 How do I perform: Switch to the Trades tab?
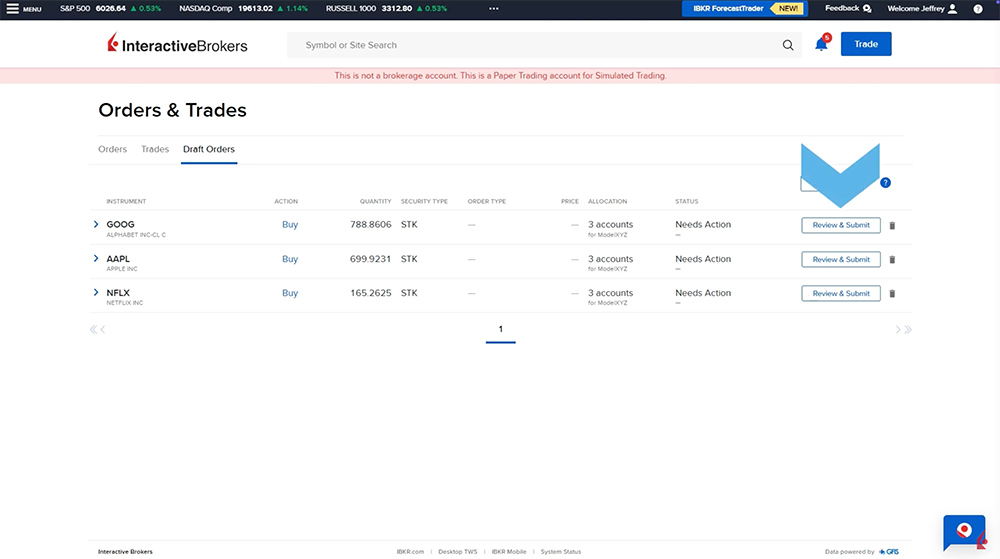pos(155,149)
